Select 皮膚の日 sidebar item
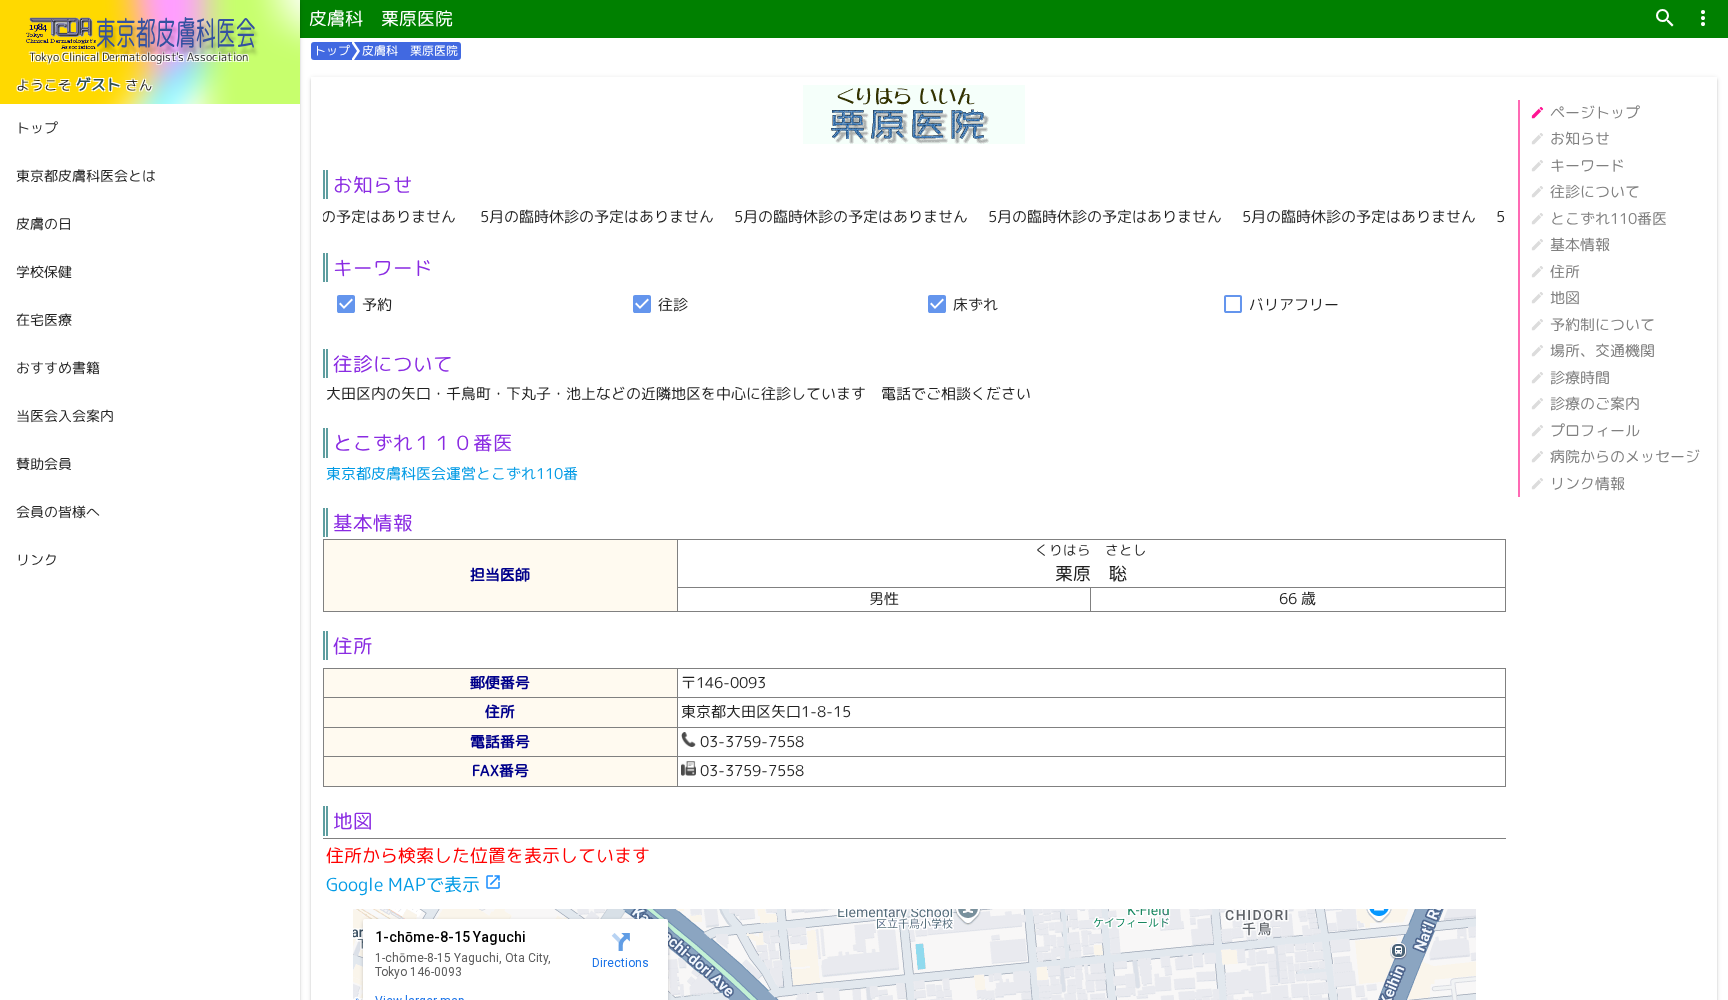 click(150, 224)
